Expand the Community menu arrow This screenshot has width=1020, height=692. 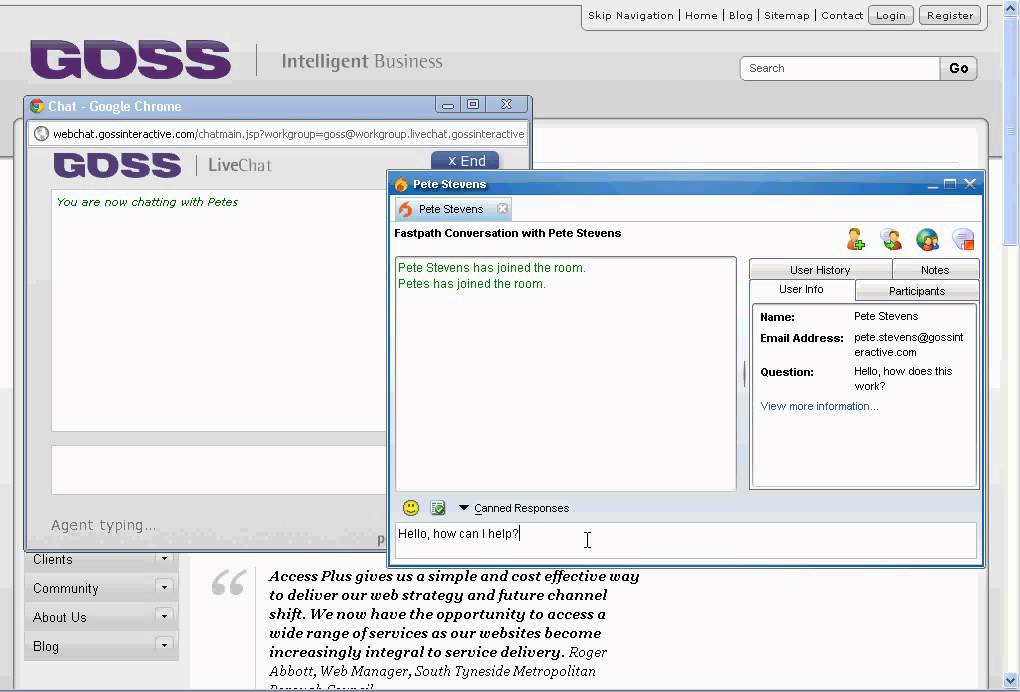pos(165,587)
